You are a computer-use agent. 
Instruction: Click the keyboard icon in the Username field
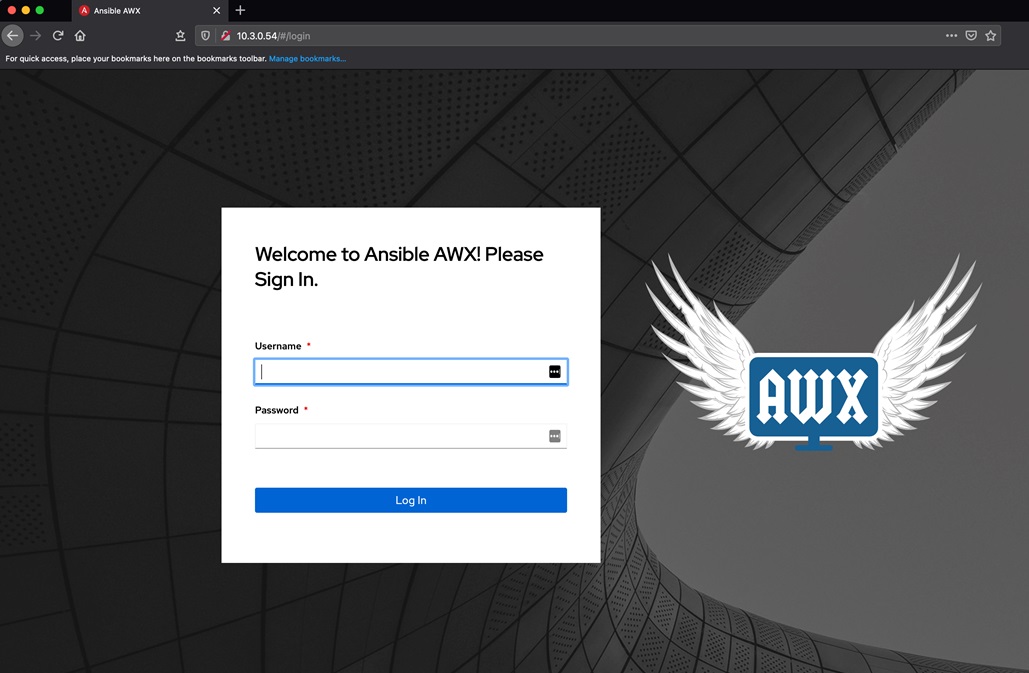[555, 371]
